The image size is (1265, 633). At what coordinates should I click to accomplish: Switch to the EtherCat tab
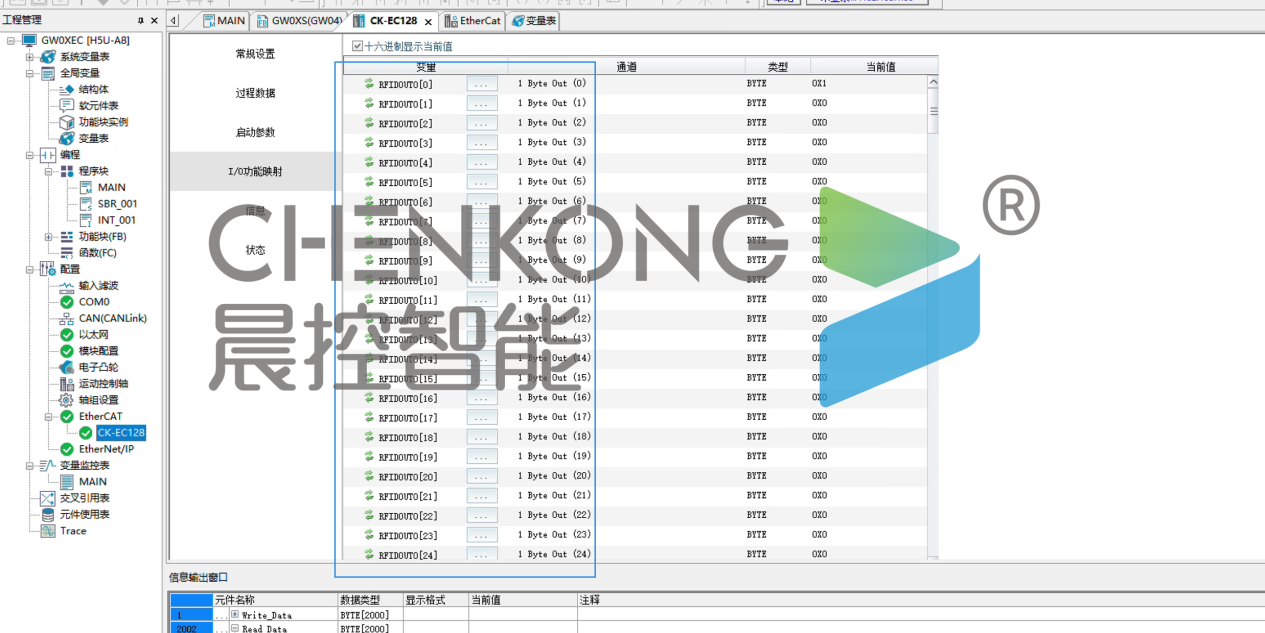coord(471,20)
